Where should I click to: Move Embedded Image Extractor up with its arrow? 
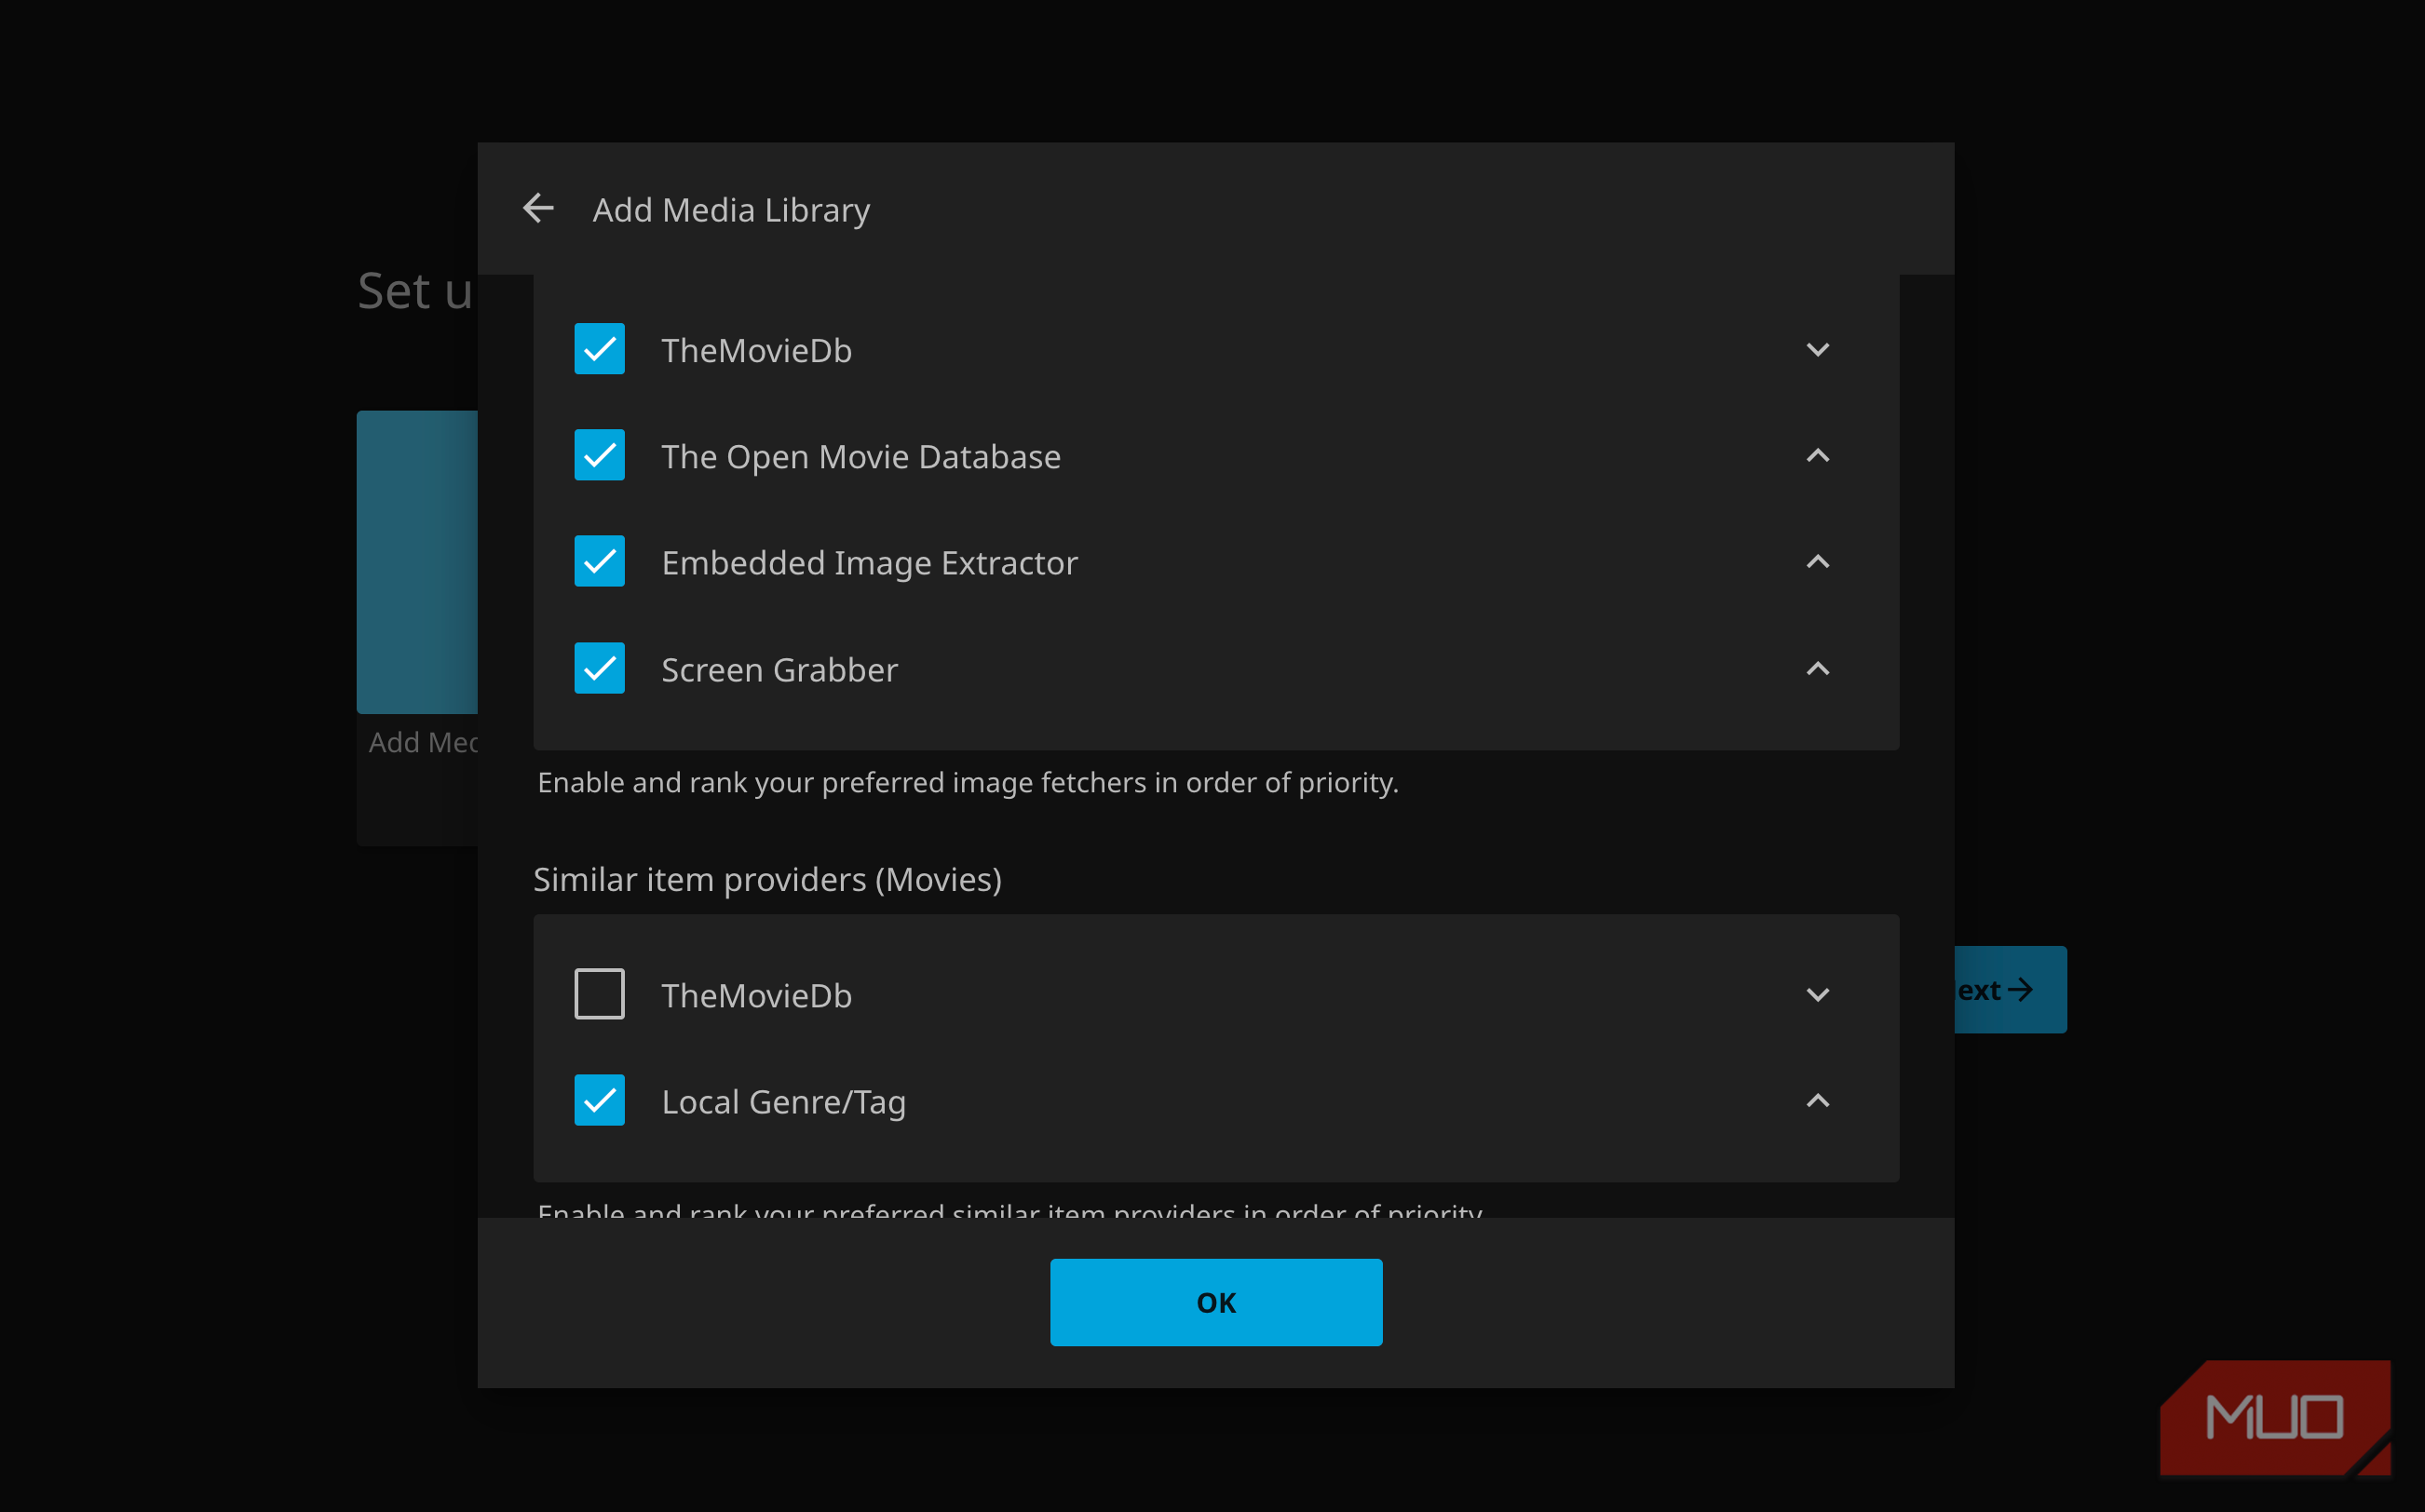point(1817,561)
